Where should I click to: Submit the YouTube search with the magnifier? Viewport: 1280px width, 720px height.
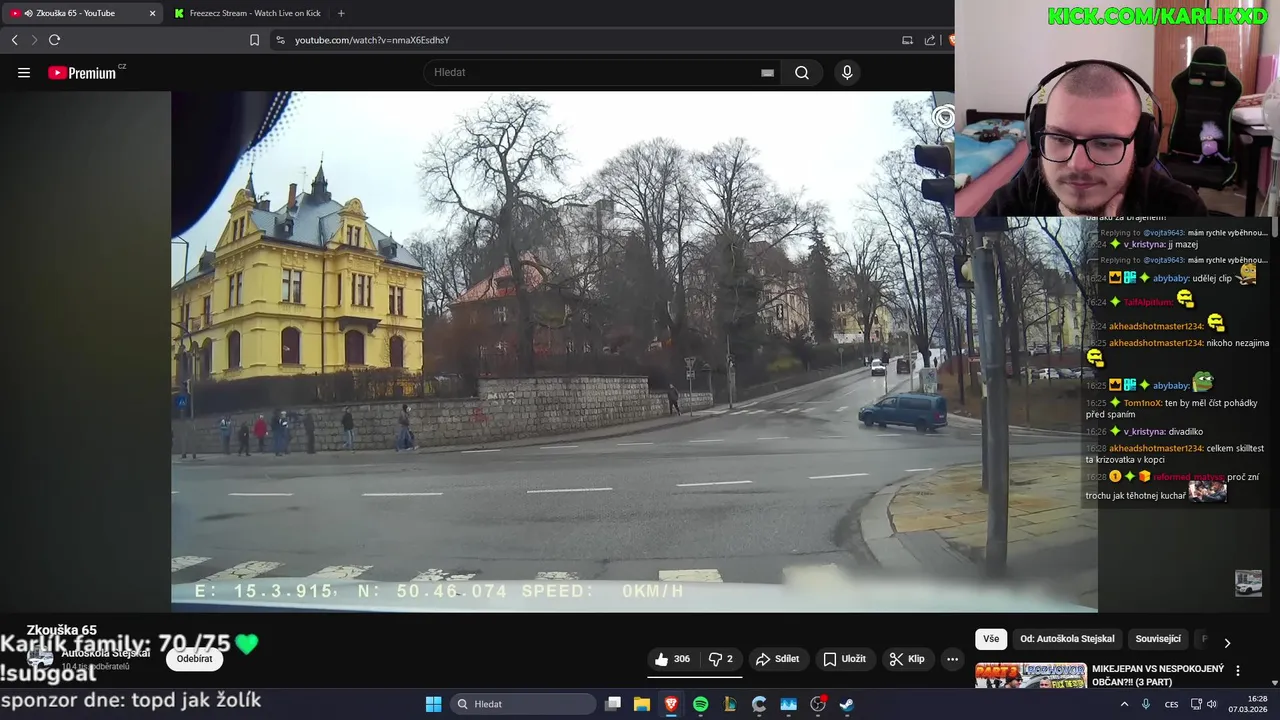tap(802, 73)
